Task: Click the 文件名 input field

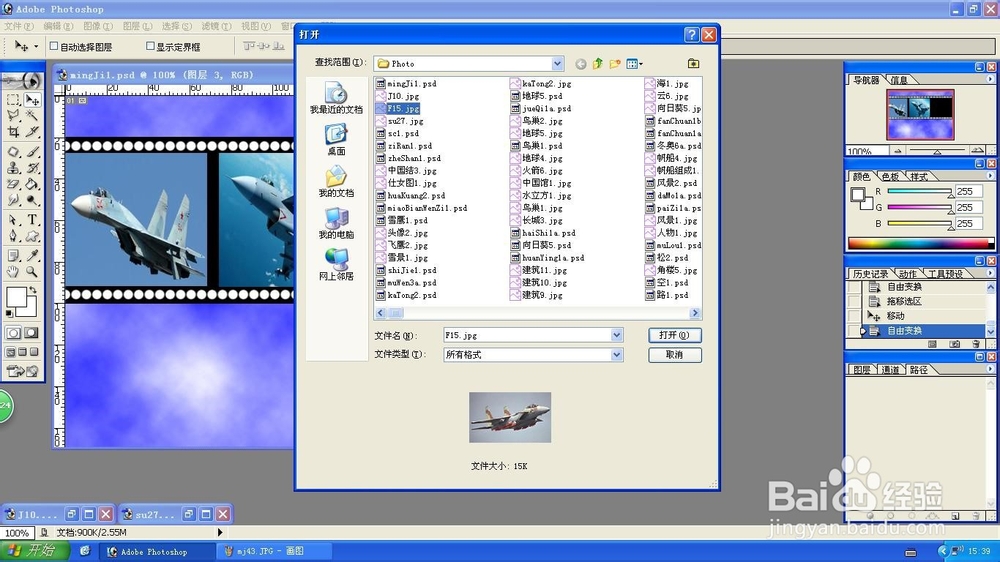Action: [x=527, y=335]
